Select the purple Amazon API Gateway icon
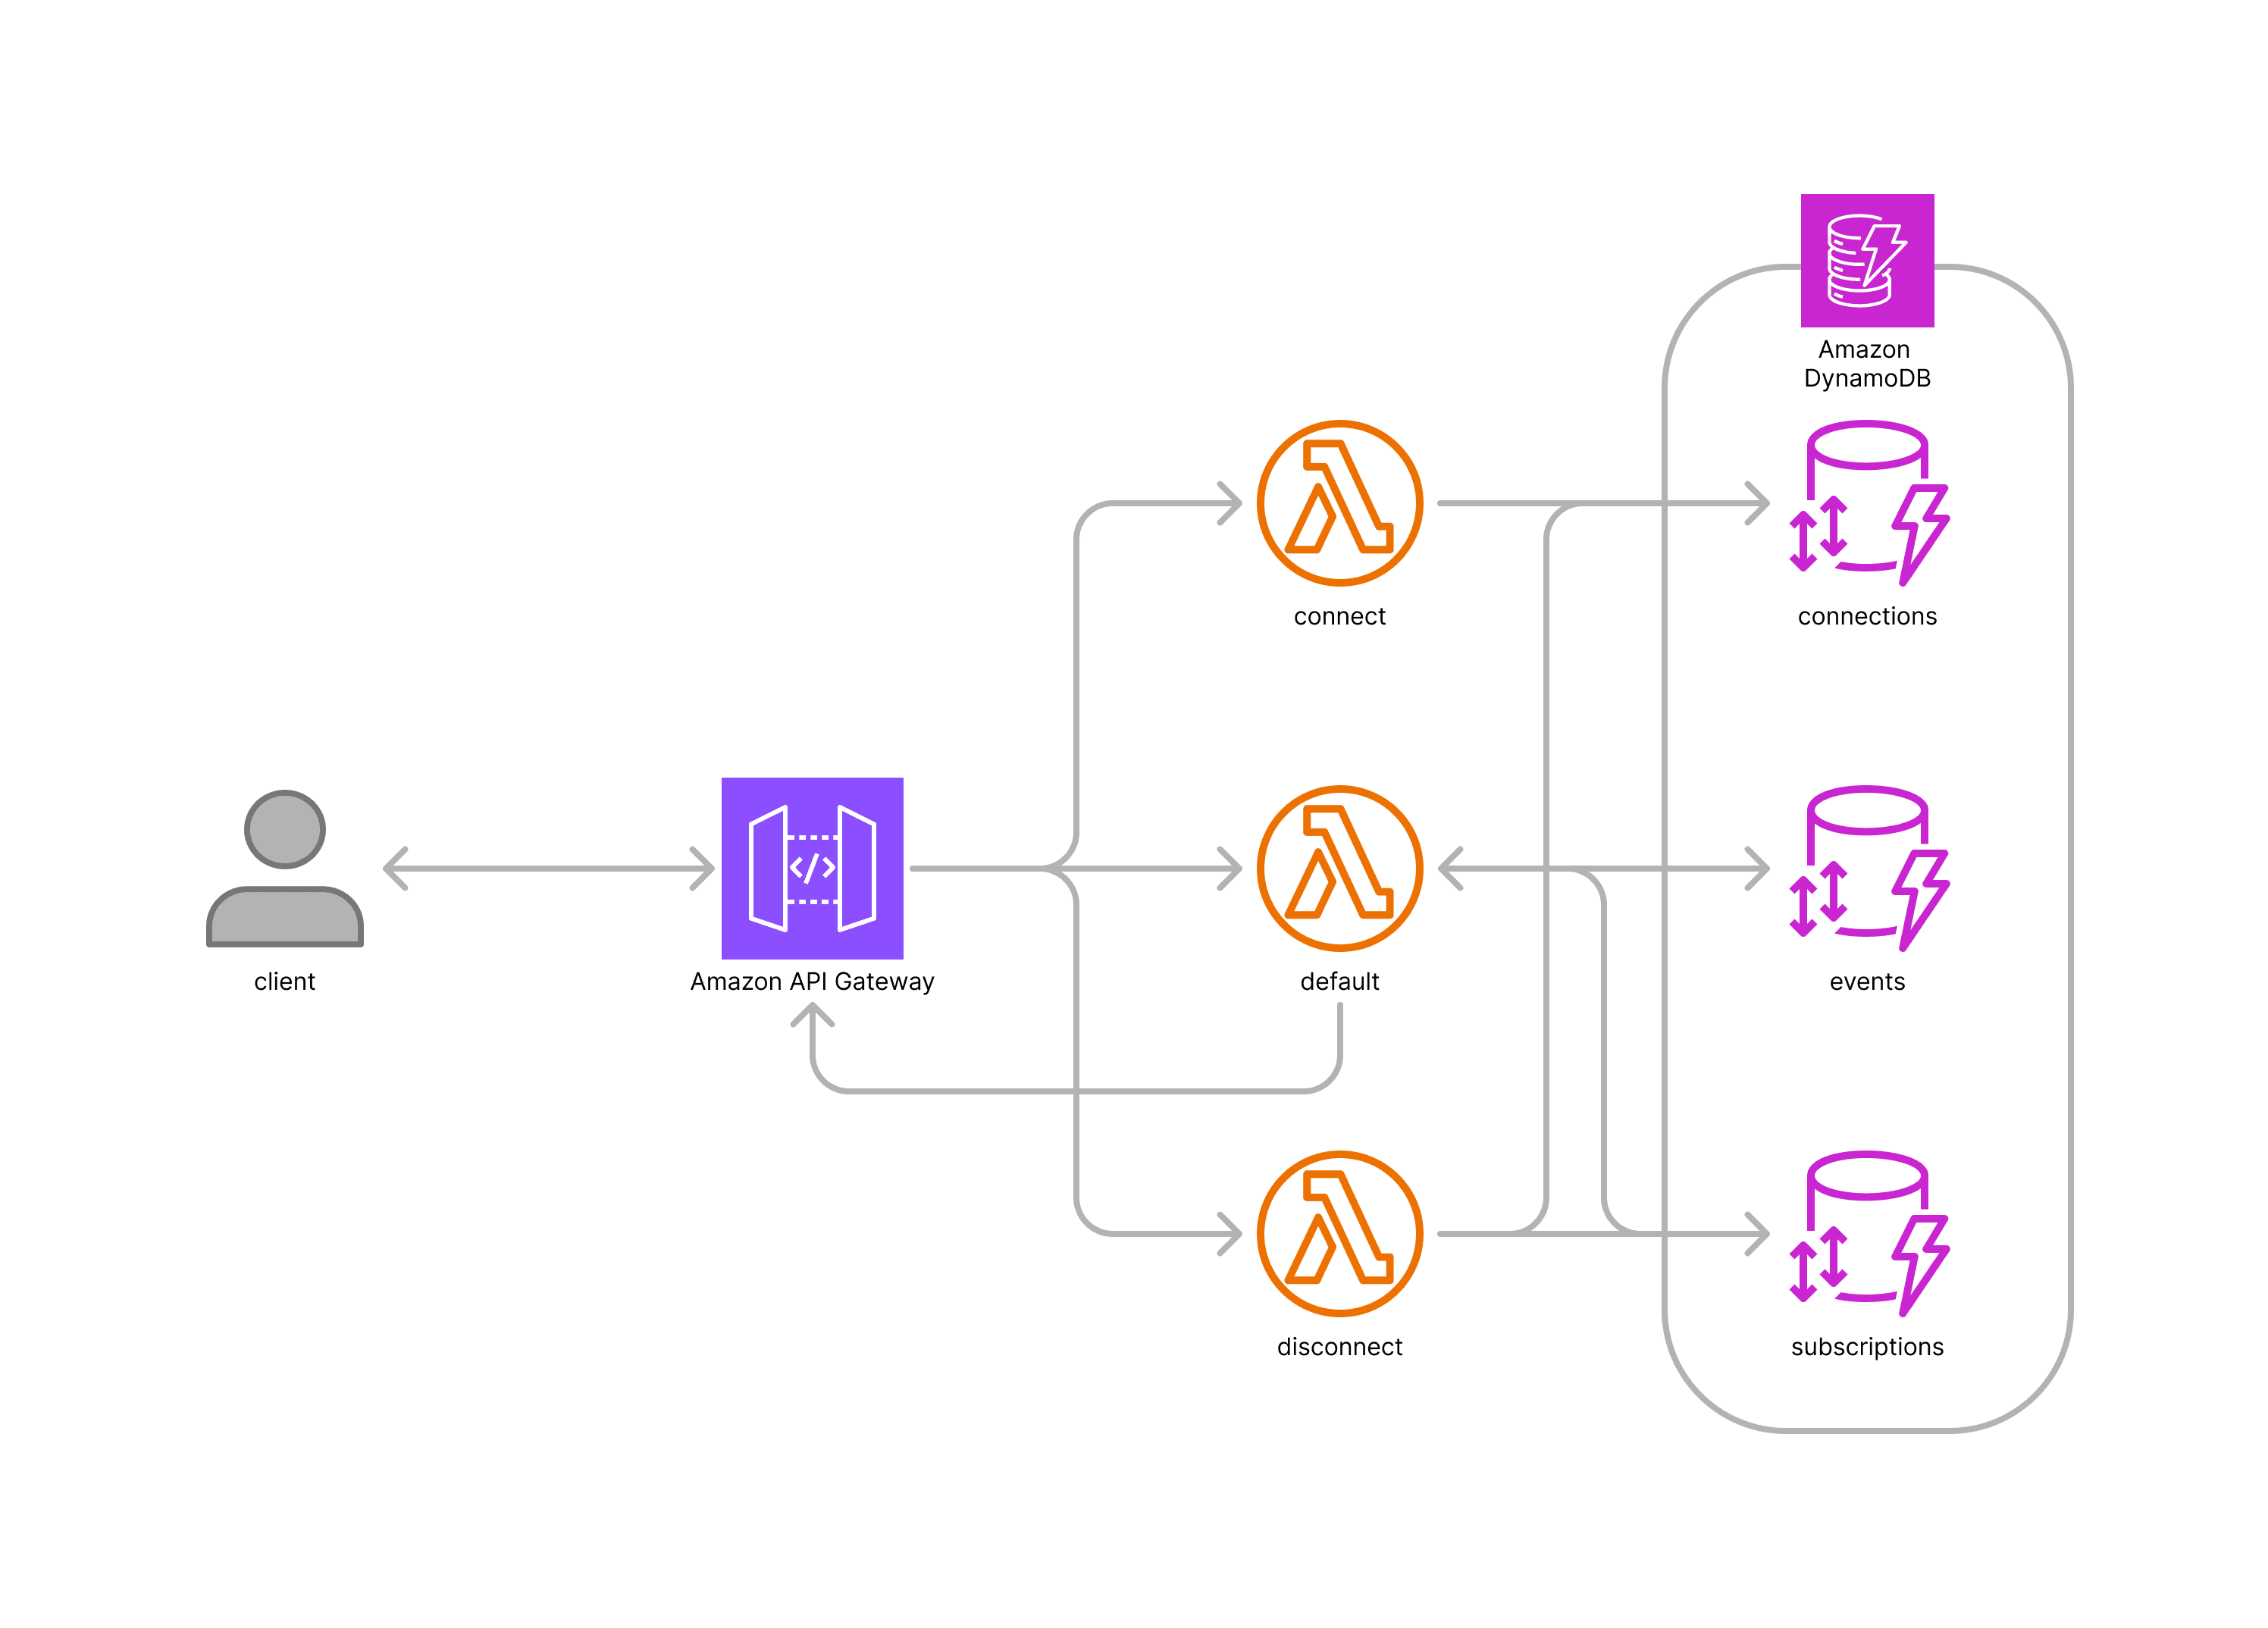This screenshot has height=1628, width=2268. [812, 868]
